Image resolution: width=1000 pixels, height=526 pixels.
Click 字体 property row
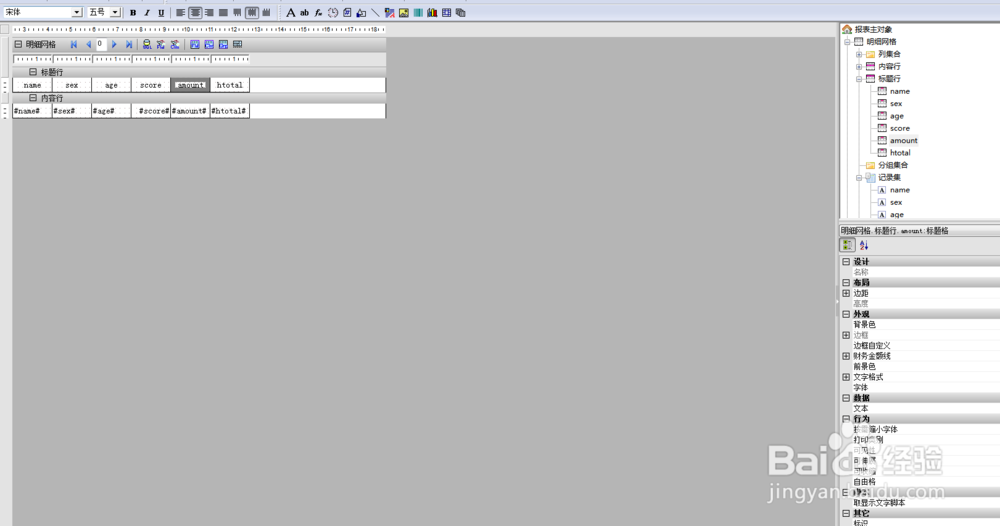click(920, 388)
